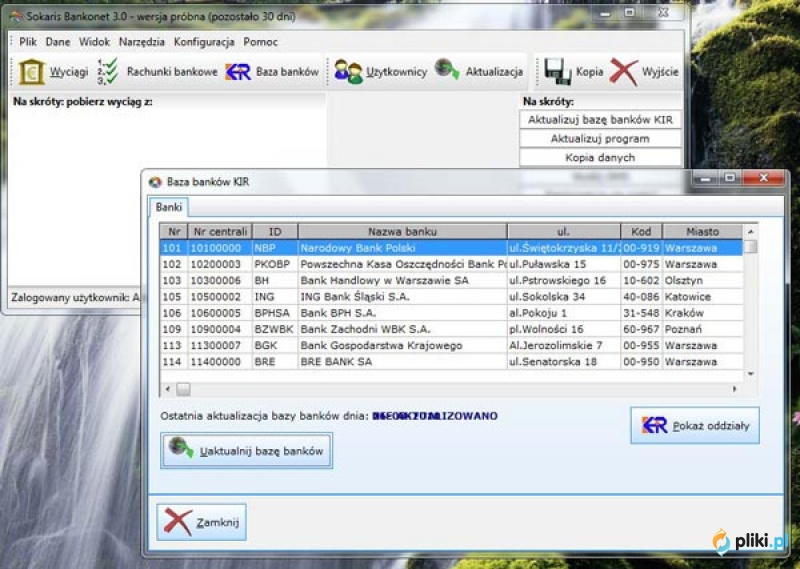Click Baza banków KIR window title icon
Viewport: 800px width, 569px height.
[x=155, y=182]
